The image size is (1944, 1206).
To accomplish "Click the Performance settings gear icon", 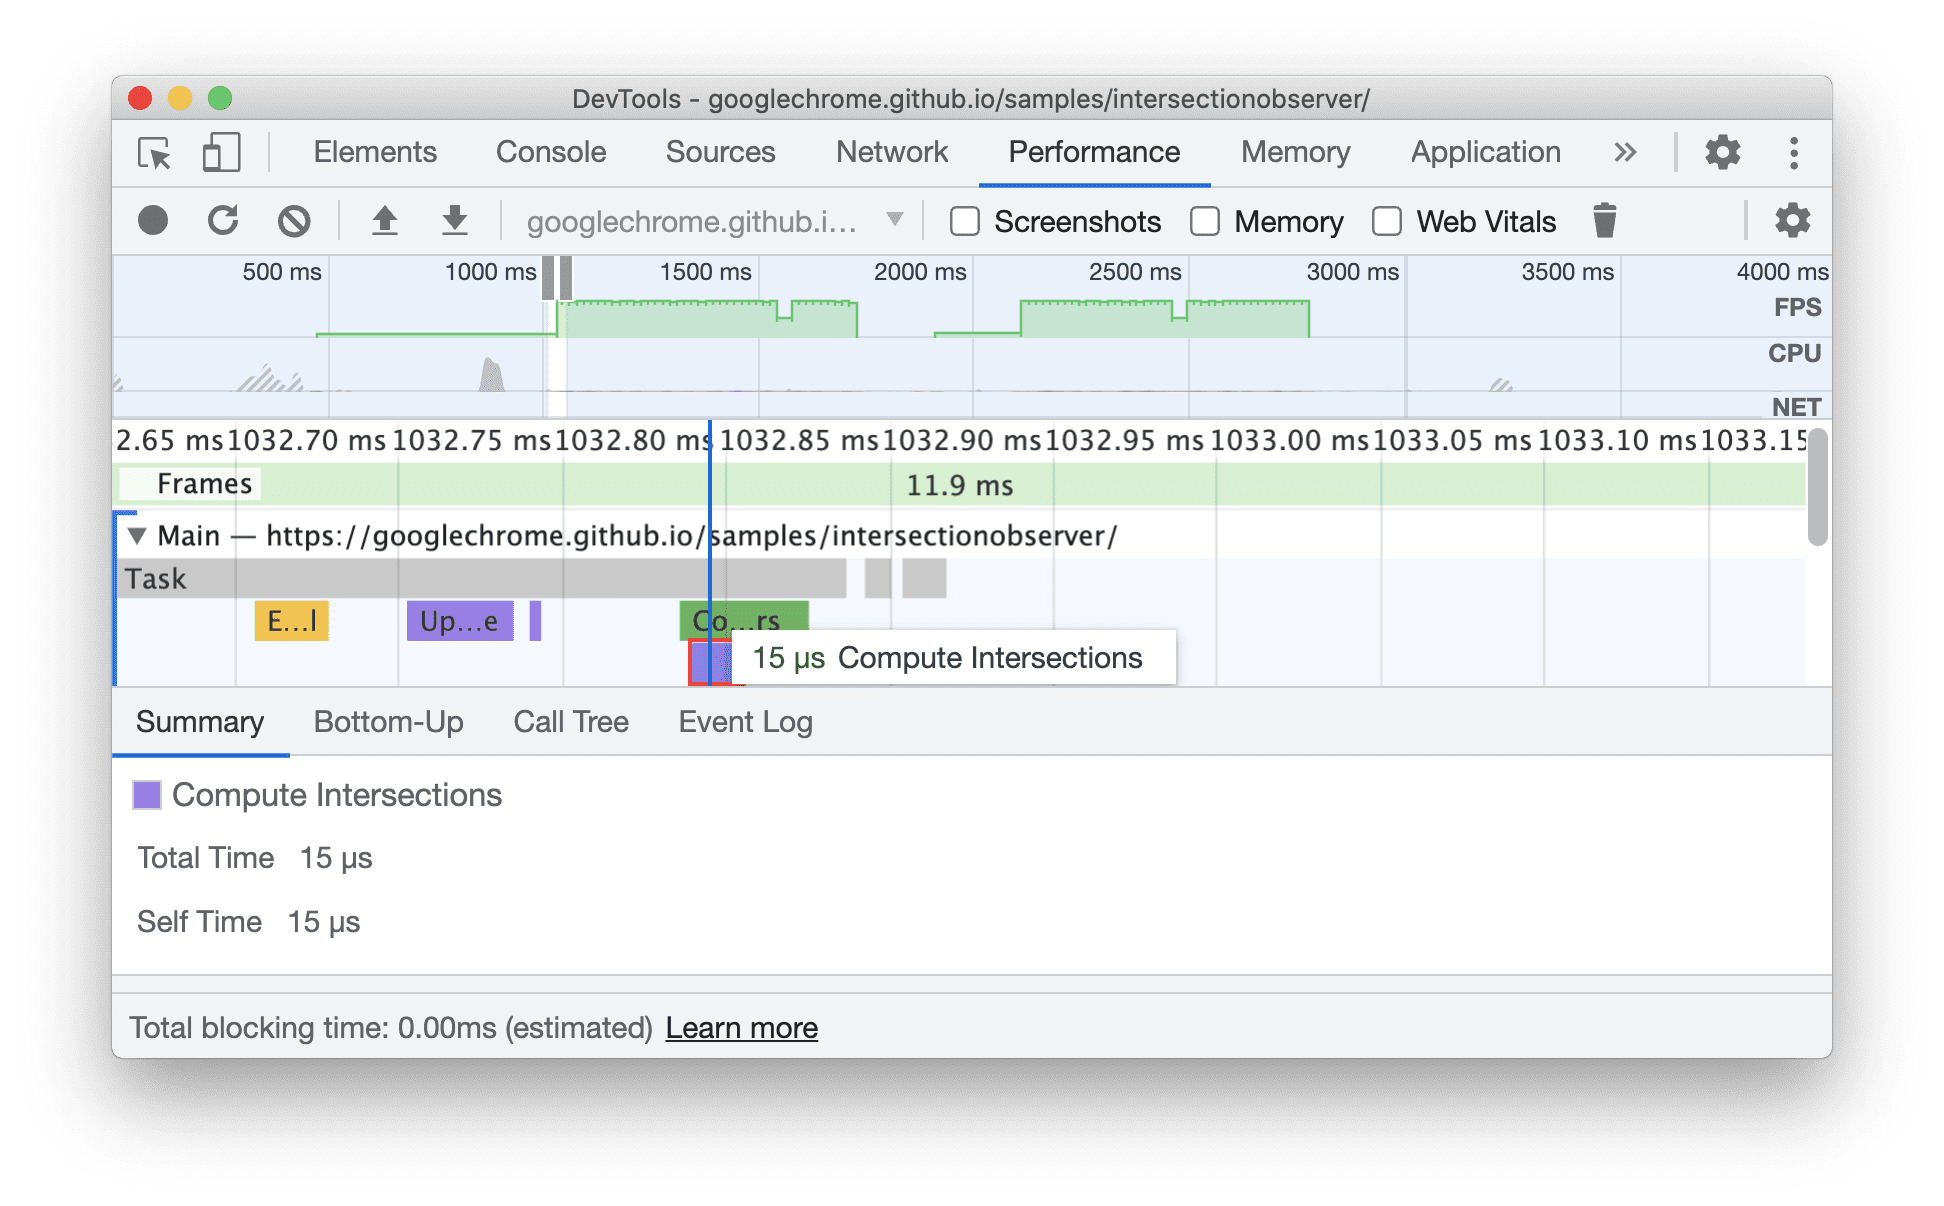I will click(1783, 220).
